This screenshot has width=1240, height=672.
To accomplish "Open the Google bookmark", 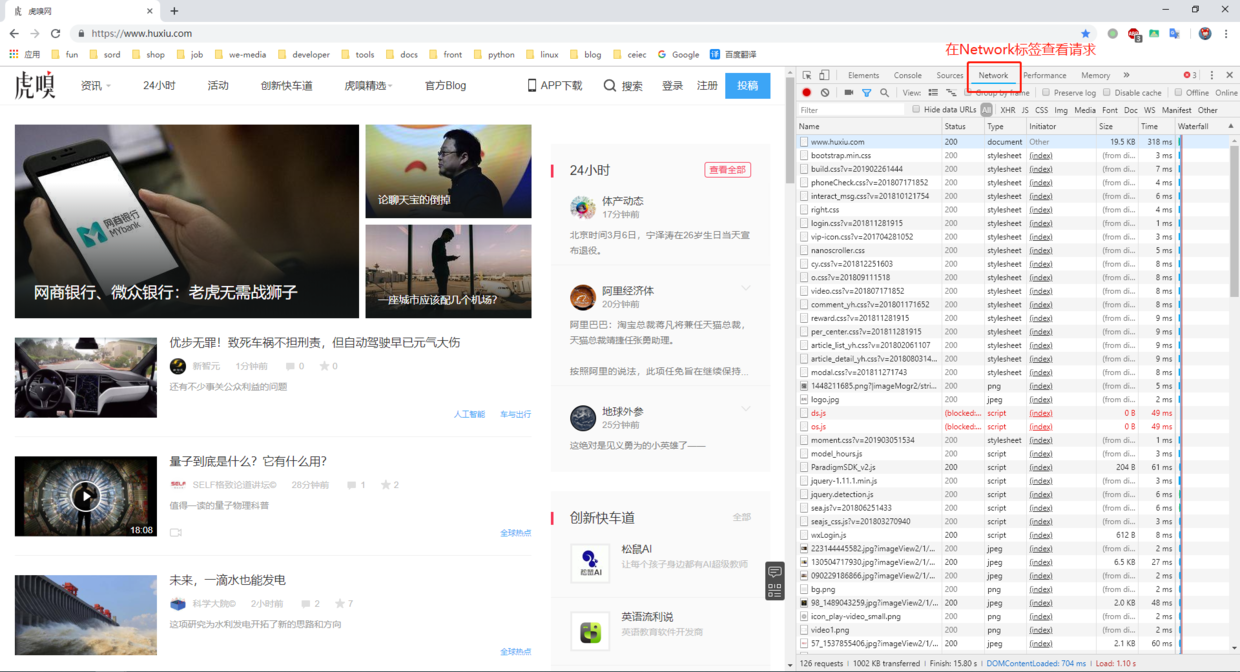I will [x=678, y=54].
